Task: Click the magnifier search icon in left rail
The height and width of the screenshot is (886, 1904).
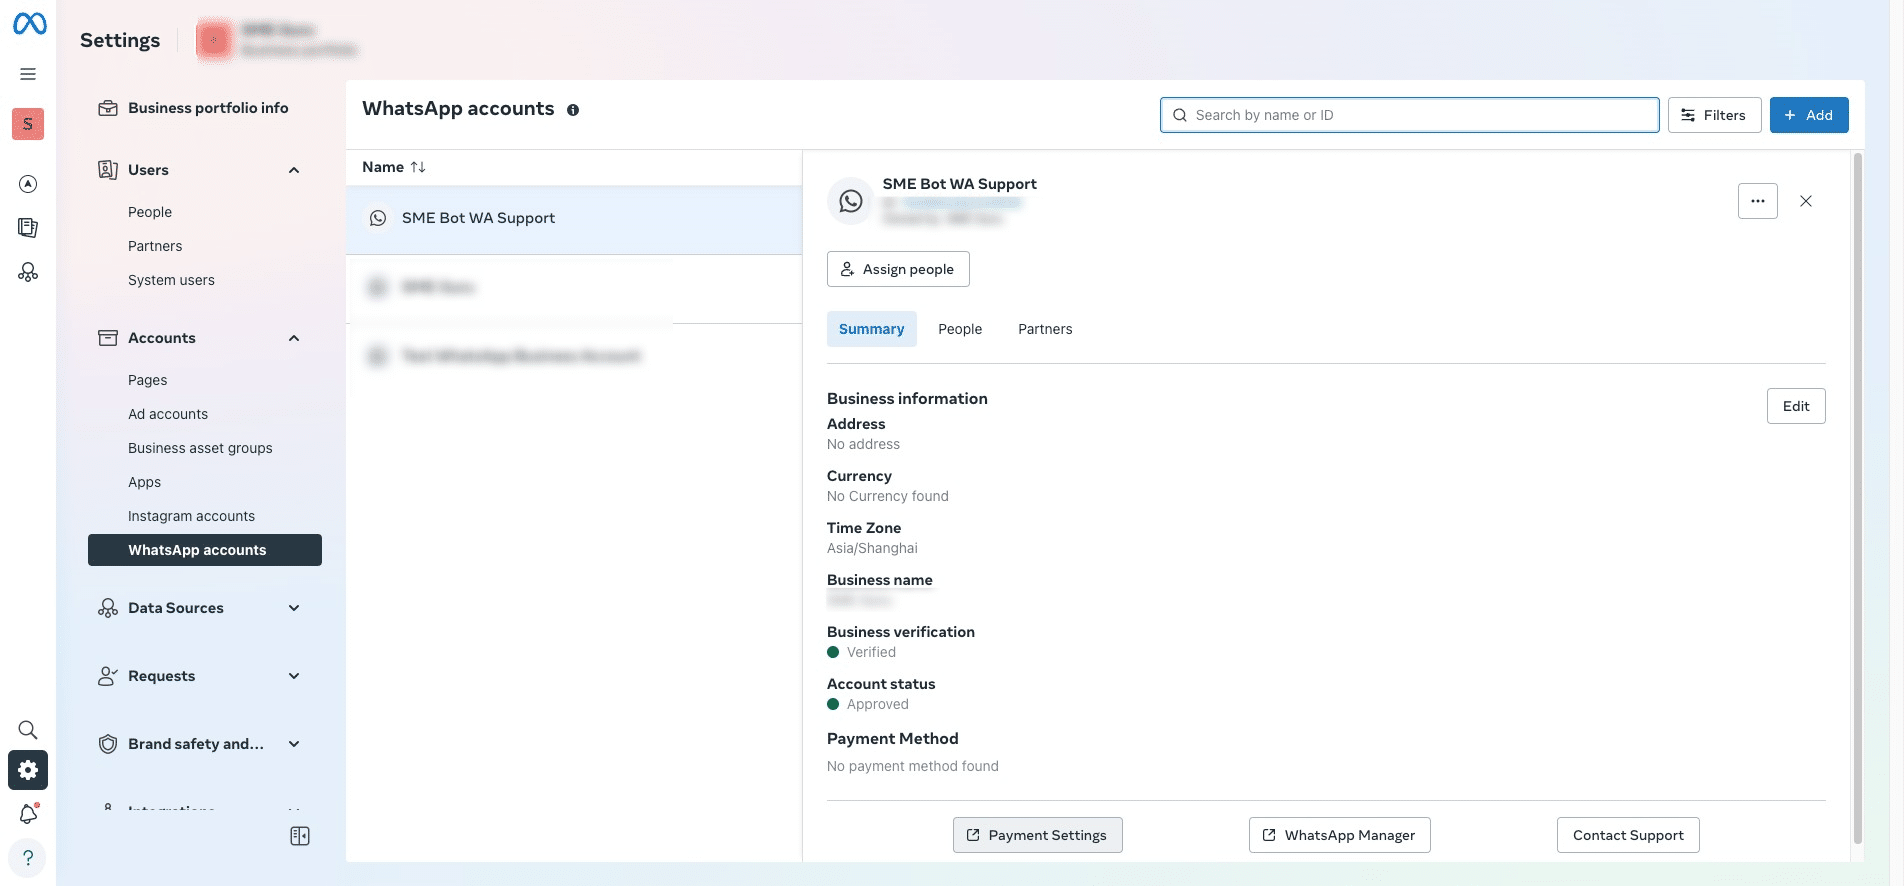Action: point(28,730)
